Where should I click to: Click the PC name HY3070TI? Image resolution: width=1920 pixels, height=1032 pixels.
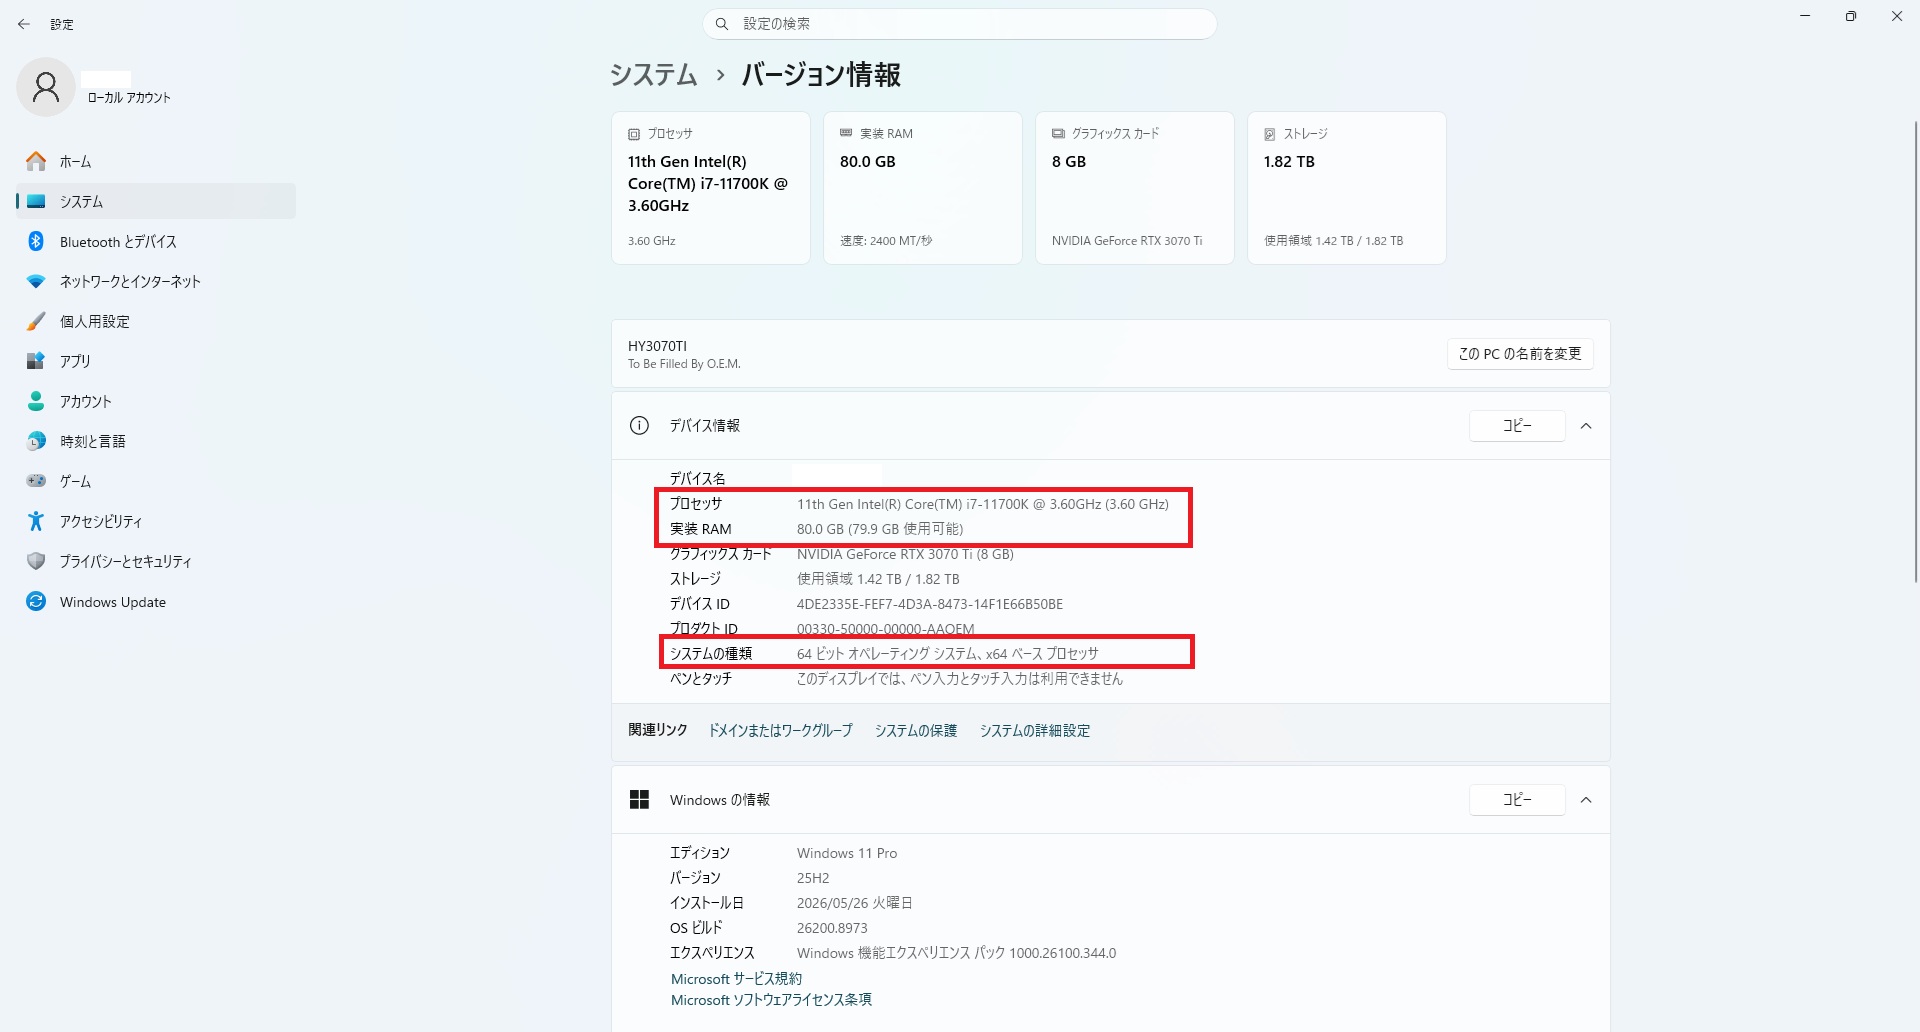click(x=657, y=346)
